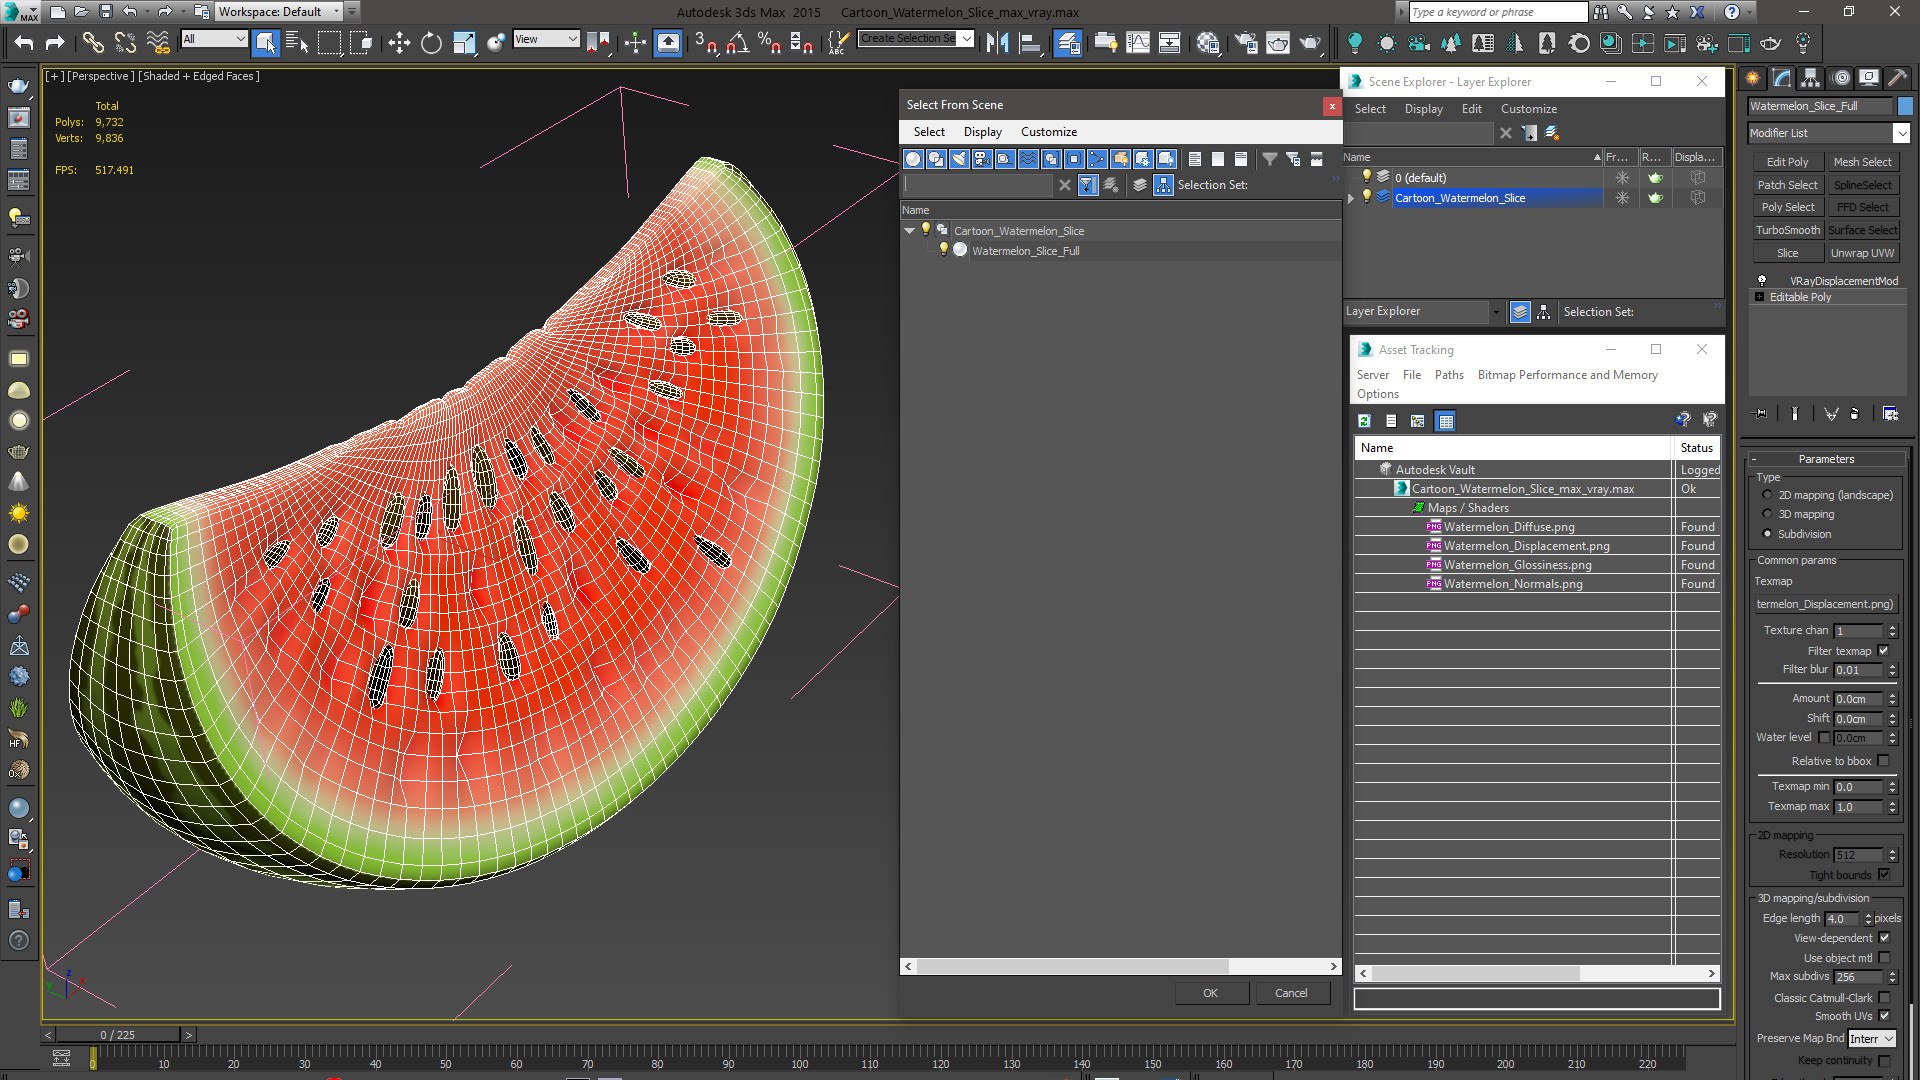The width and height of the screenshot is (1920, 1080).
Task: Collapse Cartoon_Watermelon_Slice tree in Select From Scene
Action: pyautogui.click(x=909, y=231)
